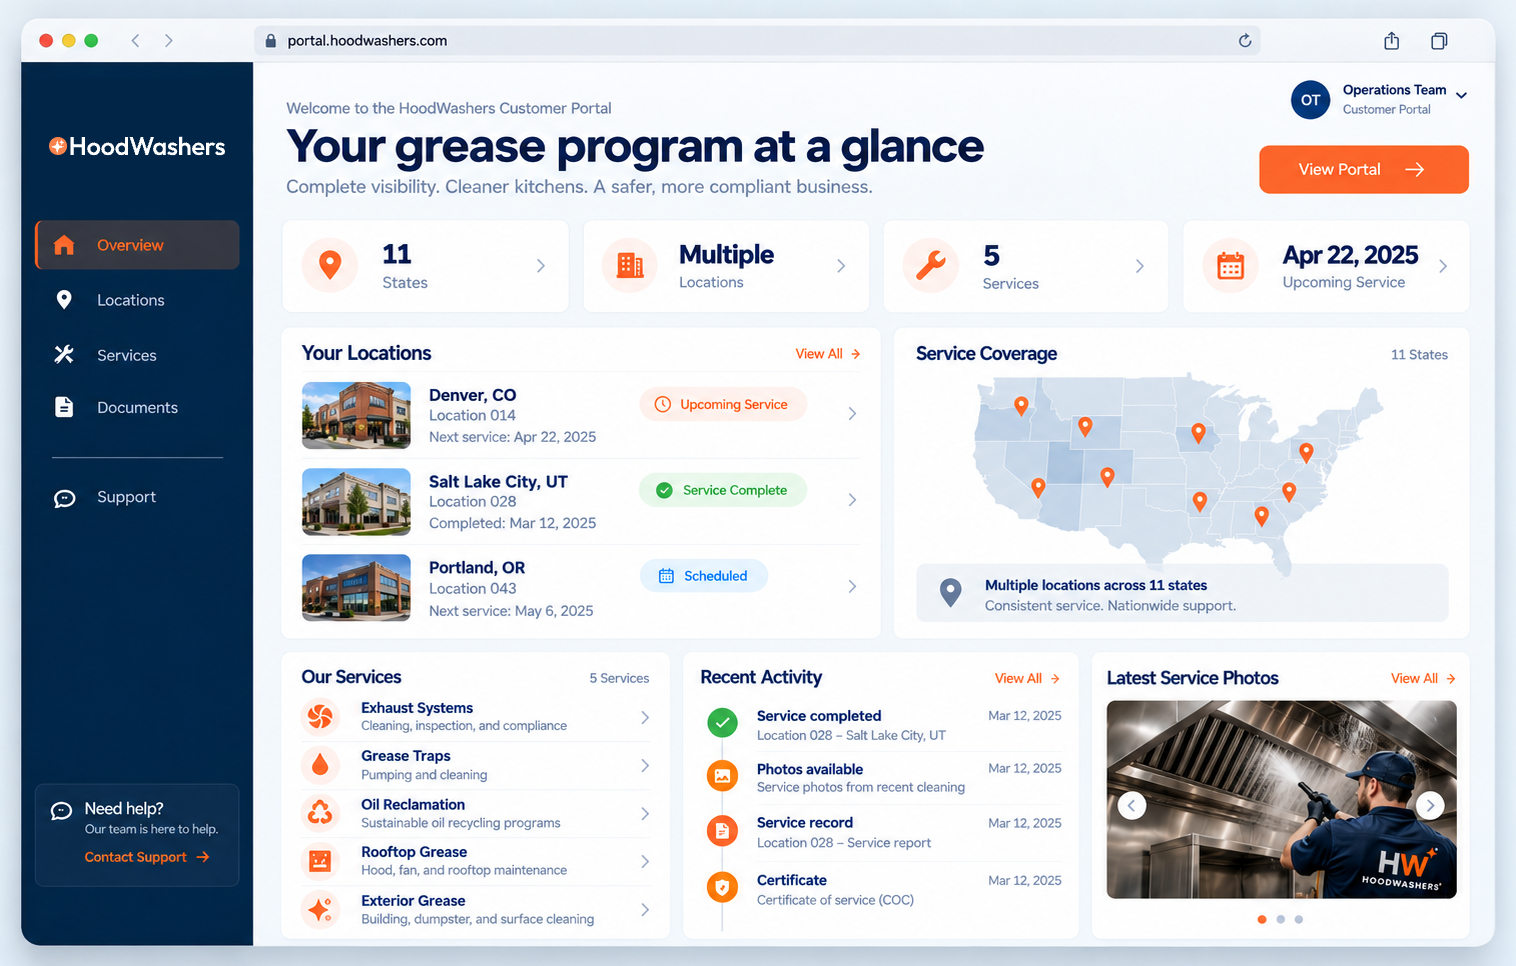Viewport: 1516px width, 966px height.
Task: Click the Certificate shield icon
Action: pos(722,887)
